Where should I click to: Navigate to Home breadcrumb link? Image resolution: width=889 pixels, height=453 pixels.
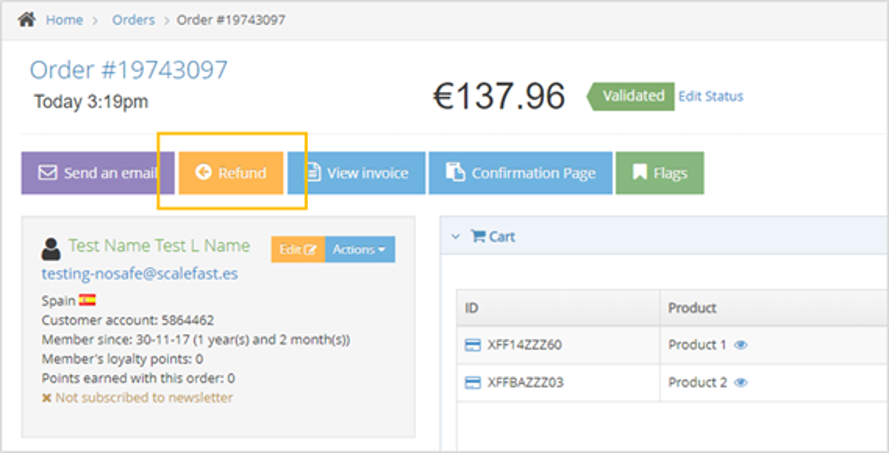(x=64, y=20)
